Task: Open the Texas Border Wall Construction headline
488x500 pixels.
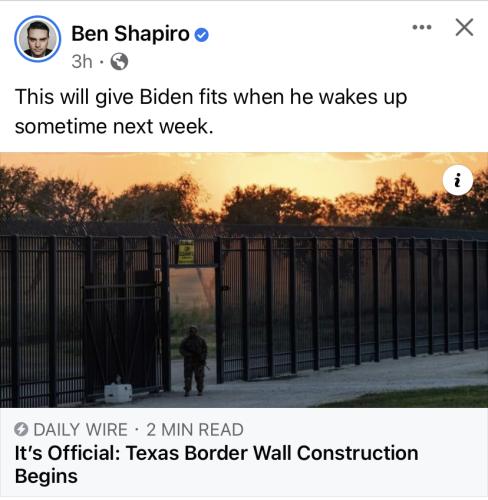Action: tap(216, 464)
